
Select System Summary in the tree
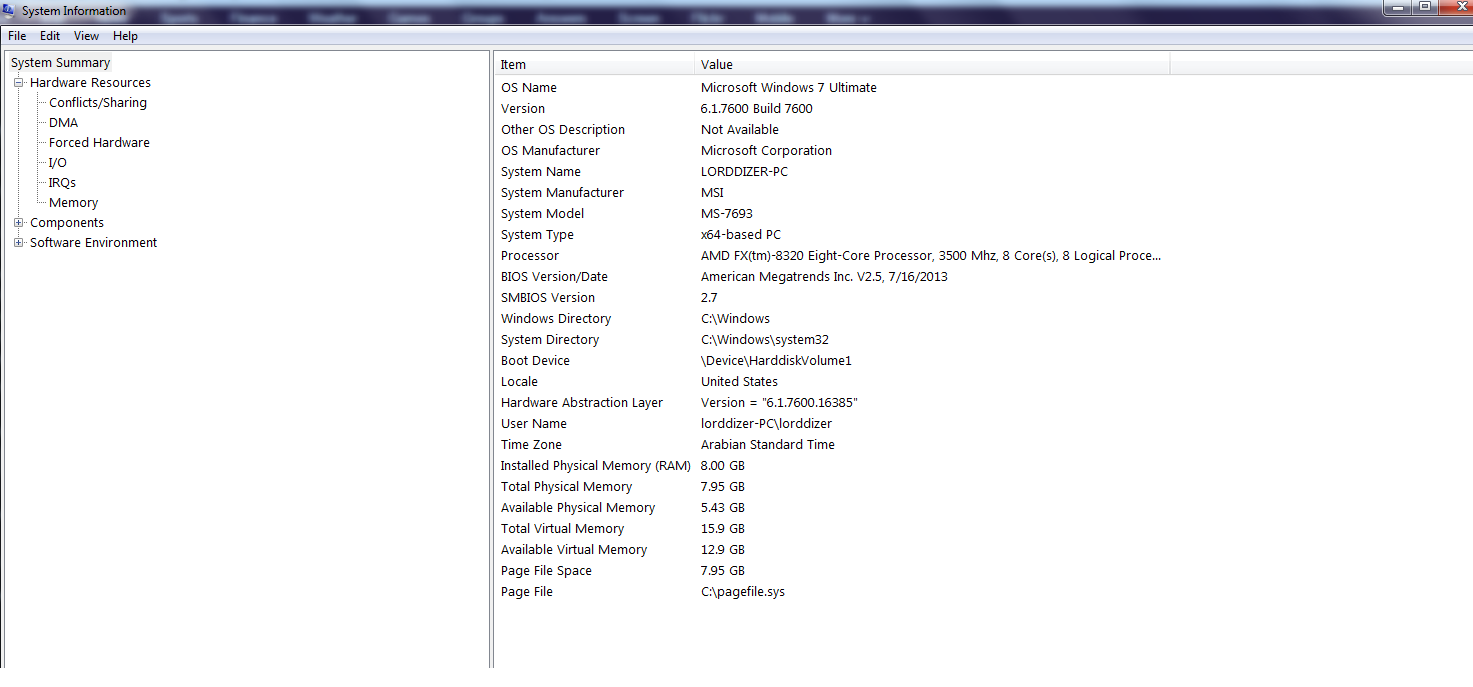pyautogui.click(x=61, y=63)
